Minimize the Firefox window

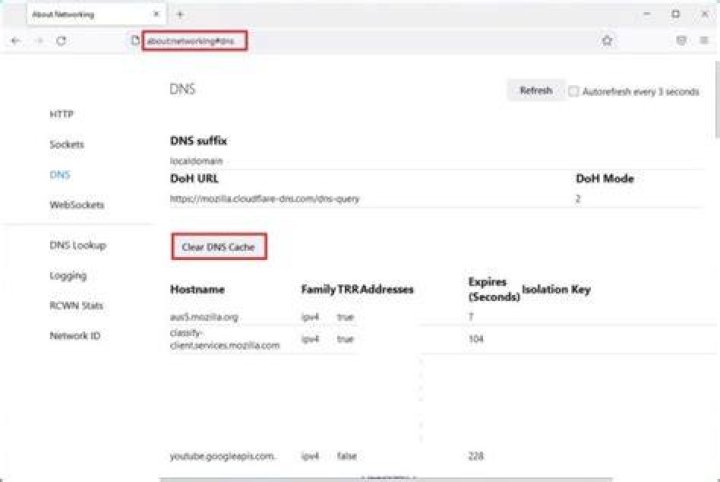tap(647, 14)
